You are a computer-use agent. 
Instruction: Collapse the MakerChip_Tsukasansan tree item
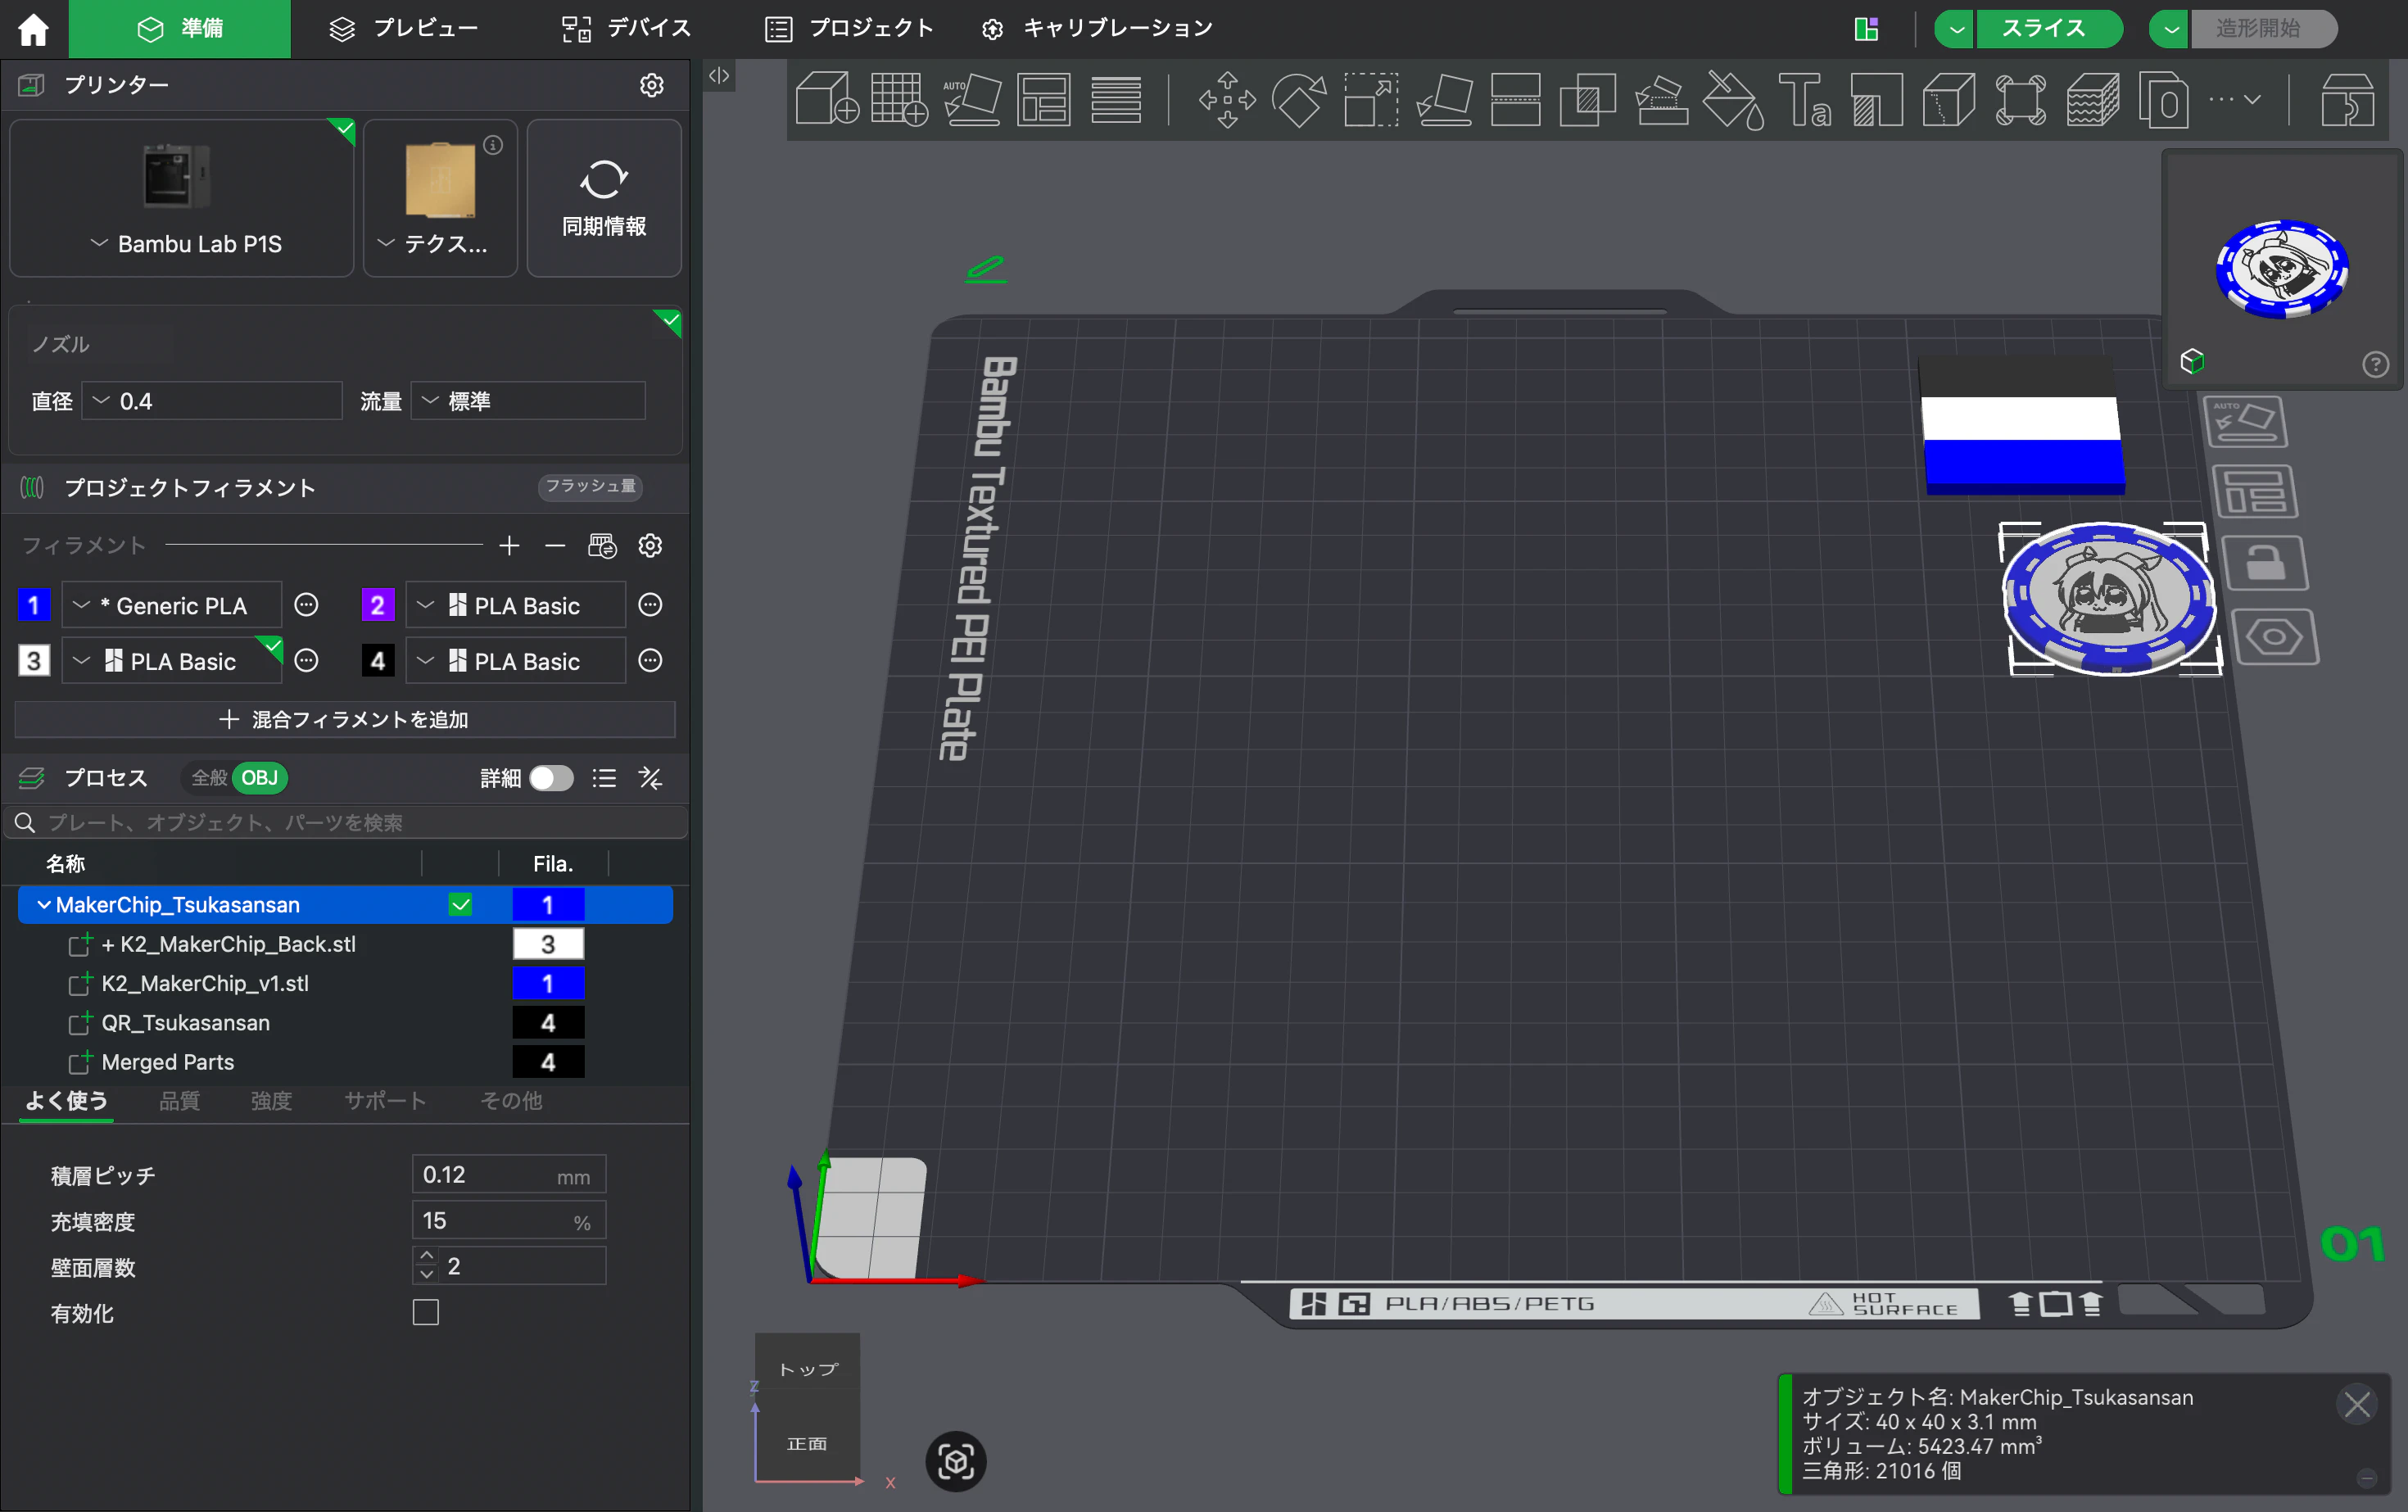[x=43, y=905]
